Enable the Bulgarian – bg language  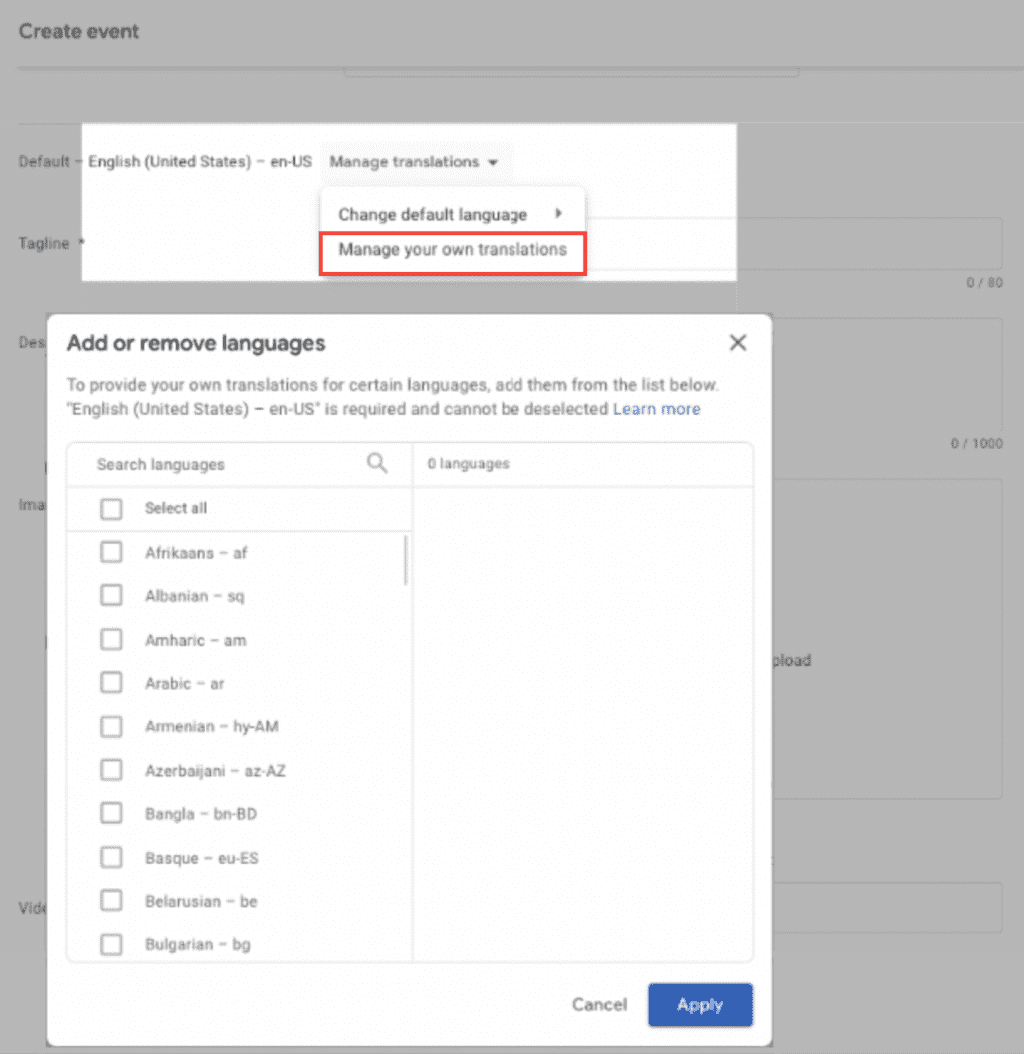111,944
